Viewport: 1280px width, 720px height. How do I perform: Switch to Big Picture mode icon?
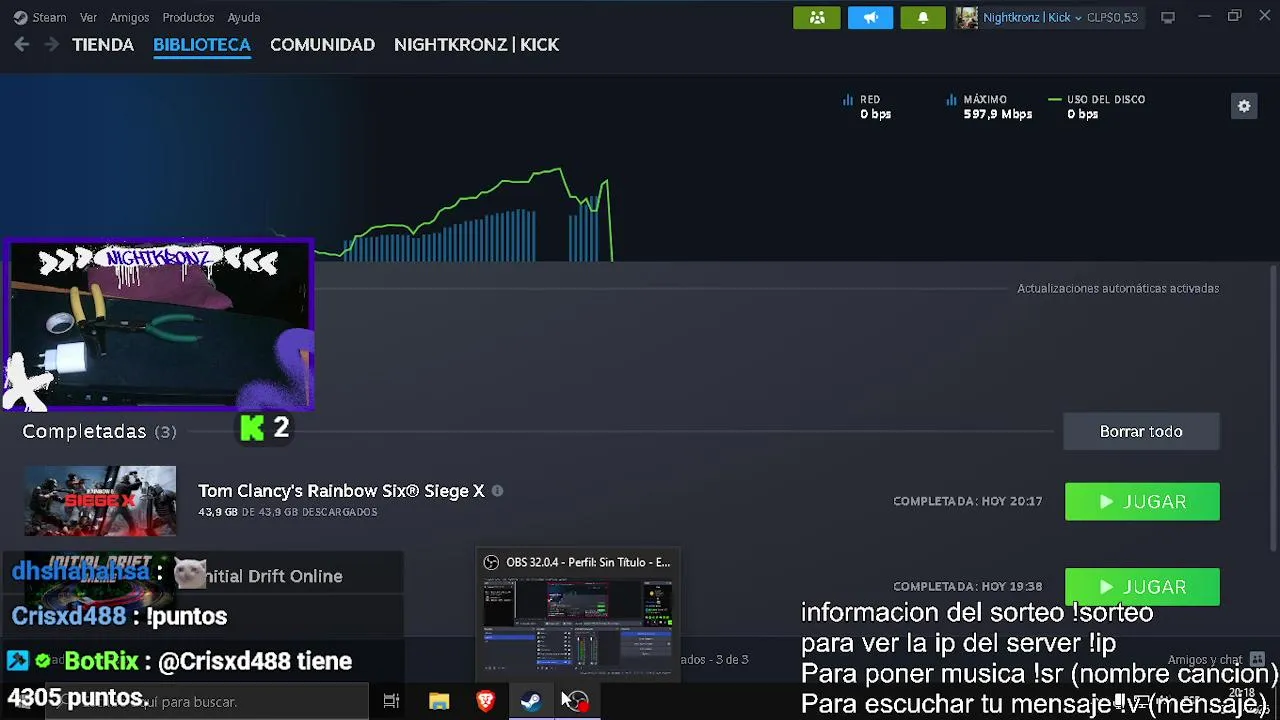1167,17
